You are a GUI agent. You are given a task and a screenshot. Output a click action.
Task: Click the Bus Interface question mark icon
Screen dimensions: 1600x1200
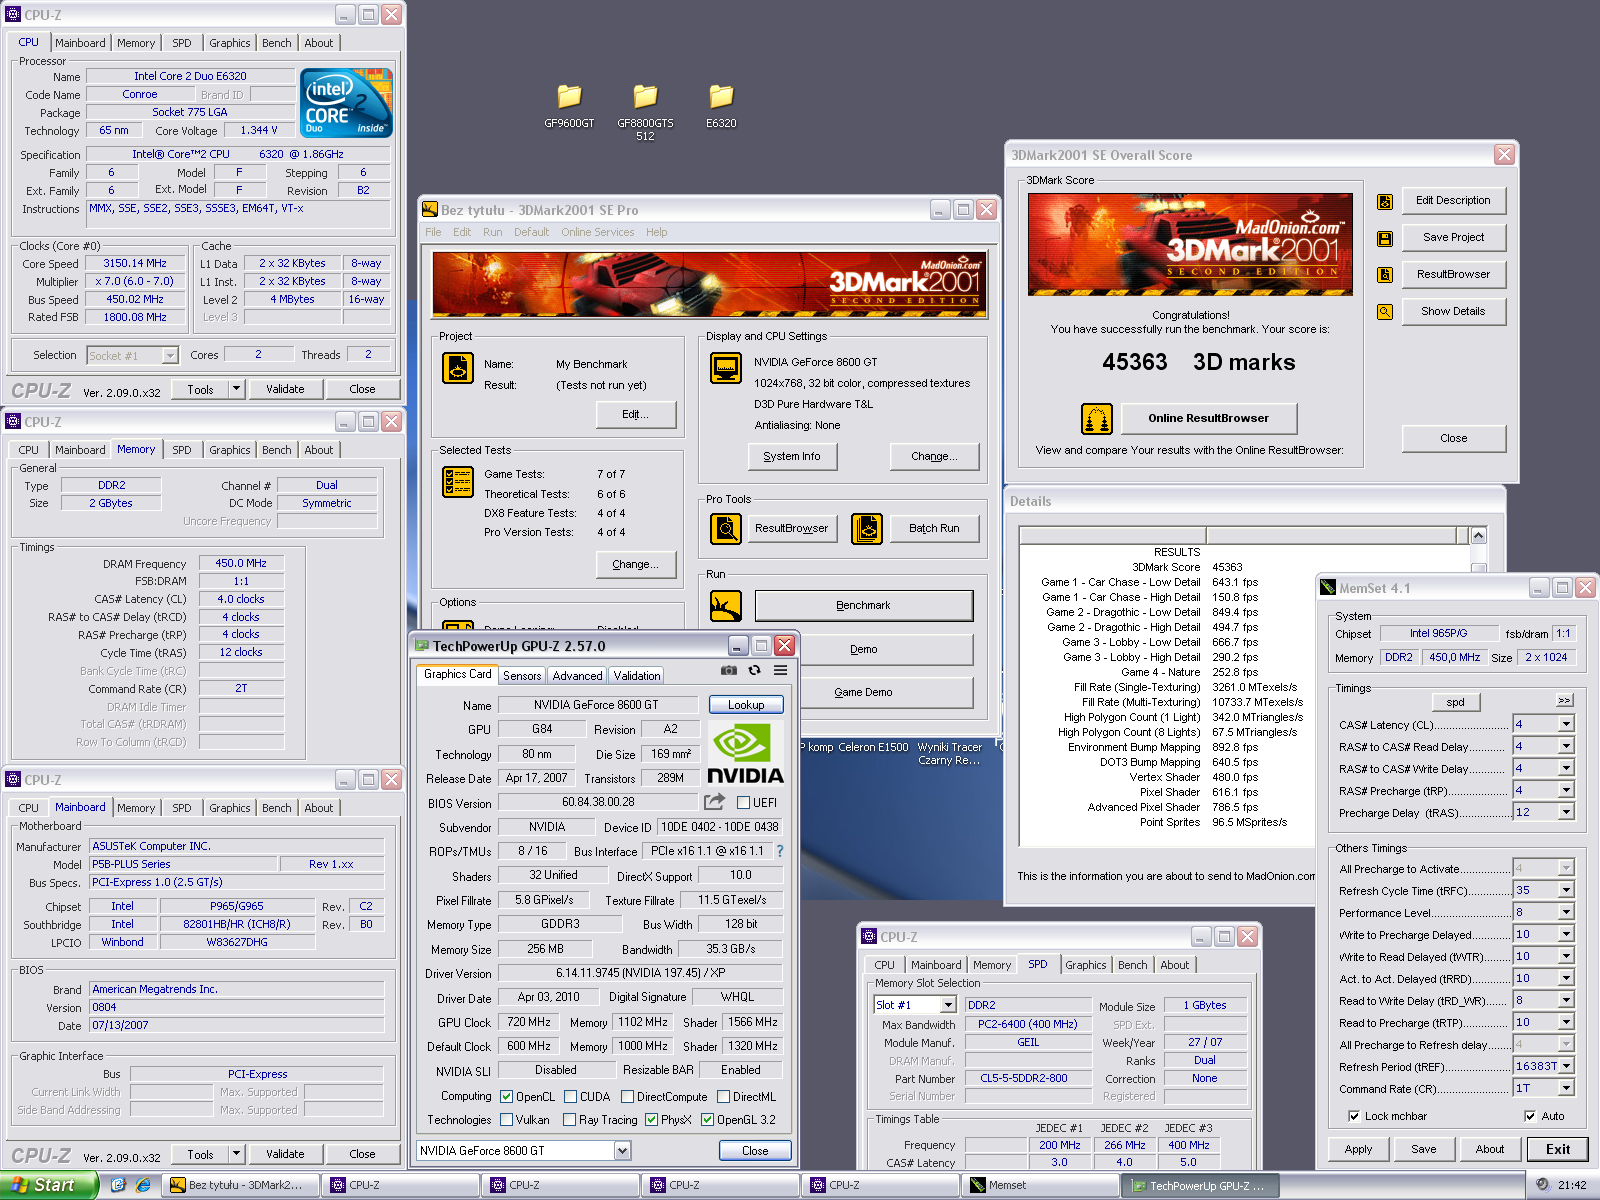pyautogui.click(x=780, y=851)
